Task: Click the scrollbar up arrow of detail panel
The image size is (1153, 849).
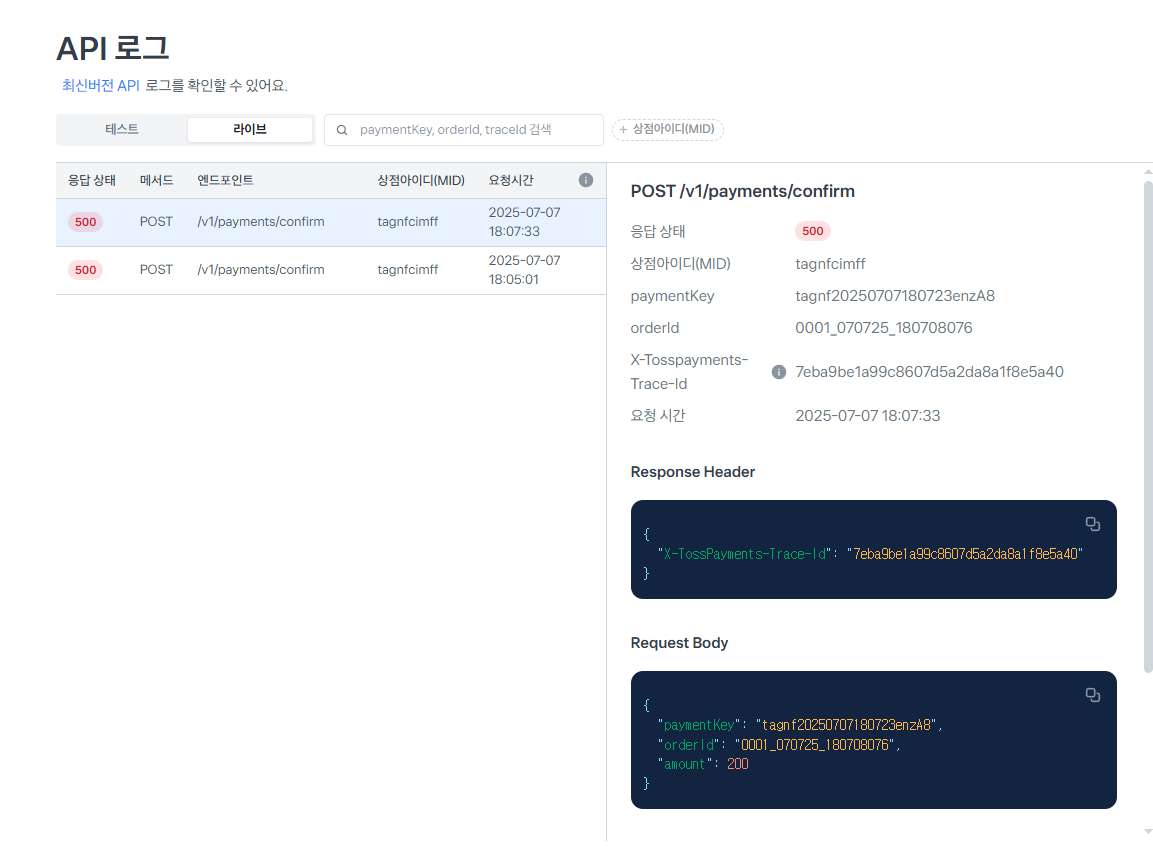Action: (x=1148, y=171)
